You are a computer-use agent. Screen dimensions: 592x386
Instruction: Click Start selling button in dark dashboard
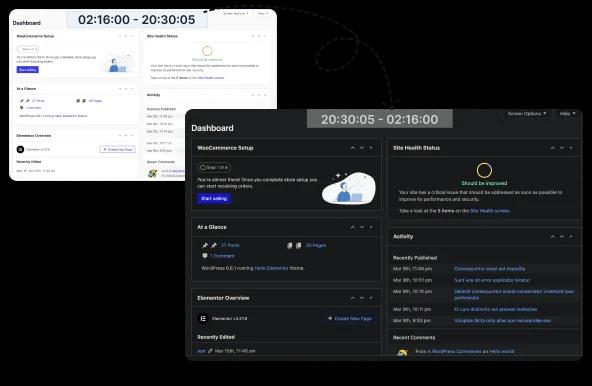click(x=214, y=199)
